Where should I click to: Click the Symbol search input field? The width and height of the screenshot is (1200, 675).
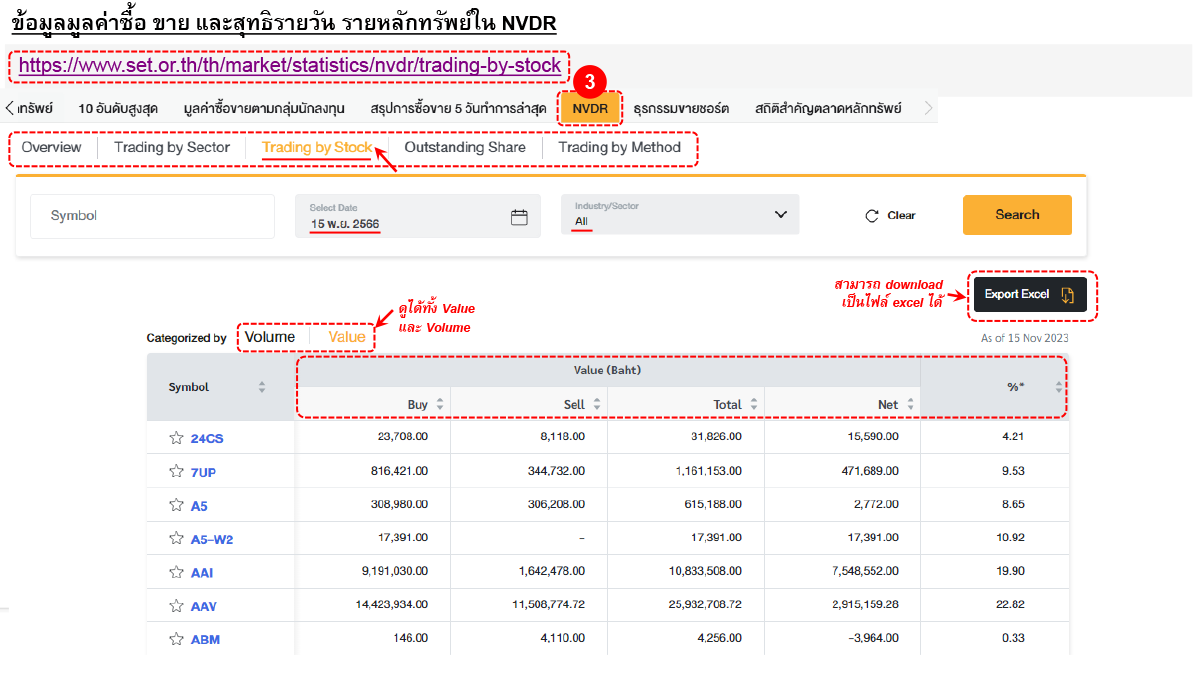click(152, 216)
